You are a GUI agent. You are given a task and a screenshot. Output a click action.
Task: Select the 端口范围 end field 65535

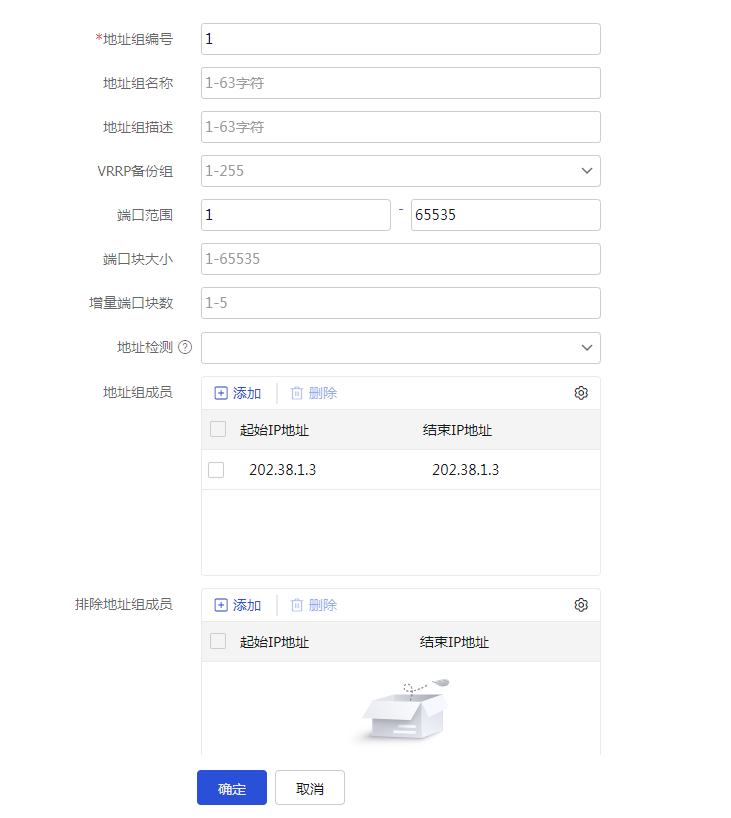[506, 215]
